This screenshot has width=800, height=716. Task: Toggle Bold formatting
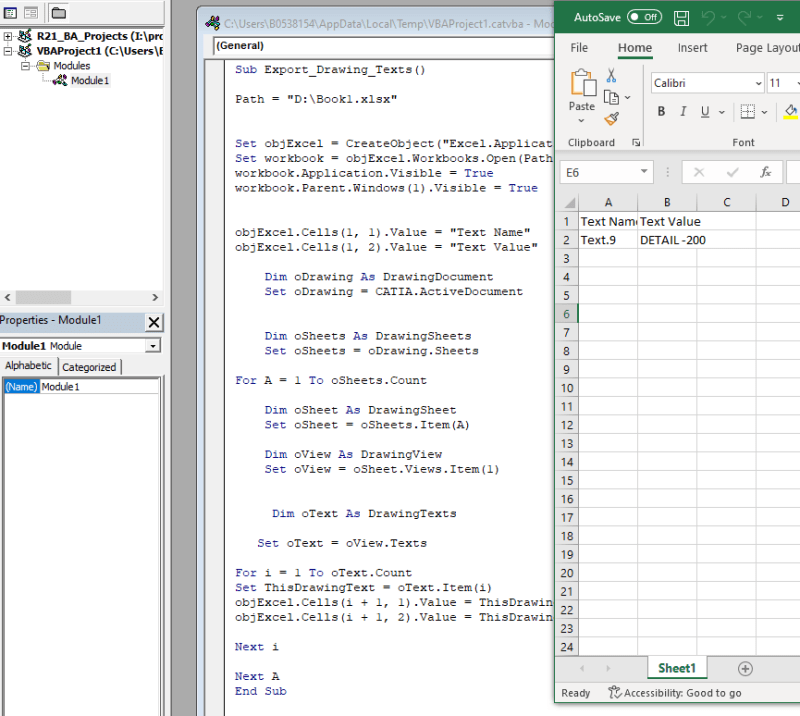tap(661, 111)
